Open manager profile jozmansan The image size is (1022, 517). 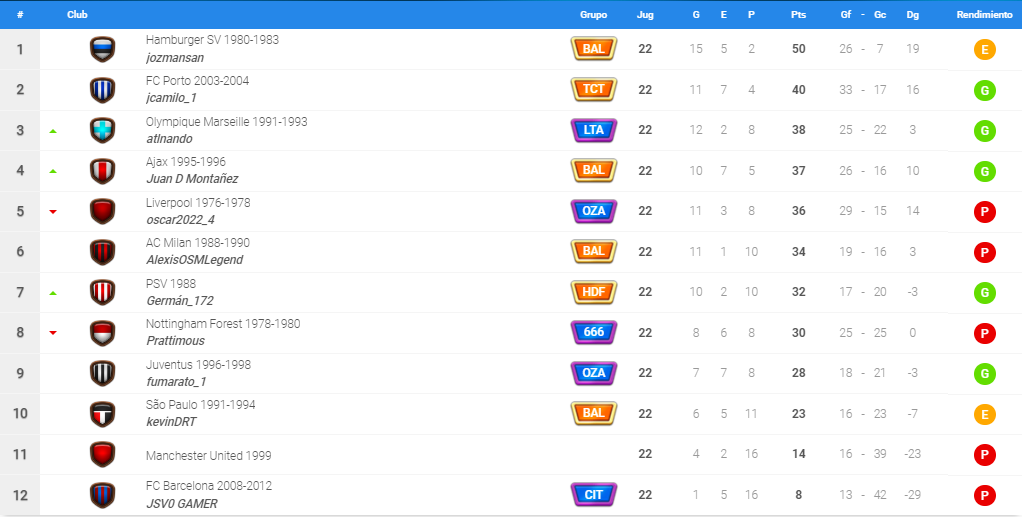(x=175, y=57)
